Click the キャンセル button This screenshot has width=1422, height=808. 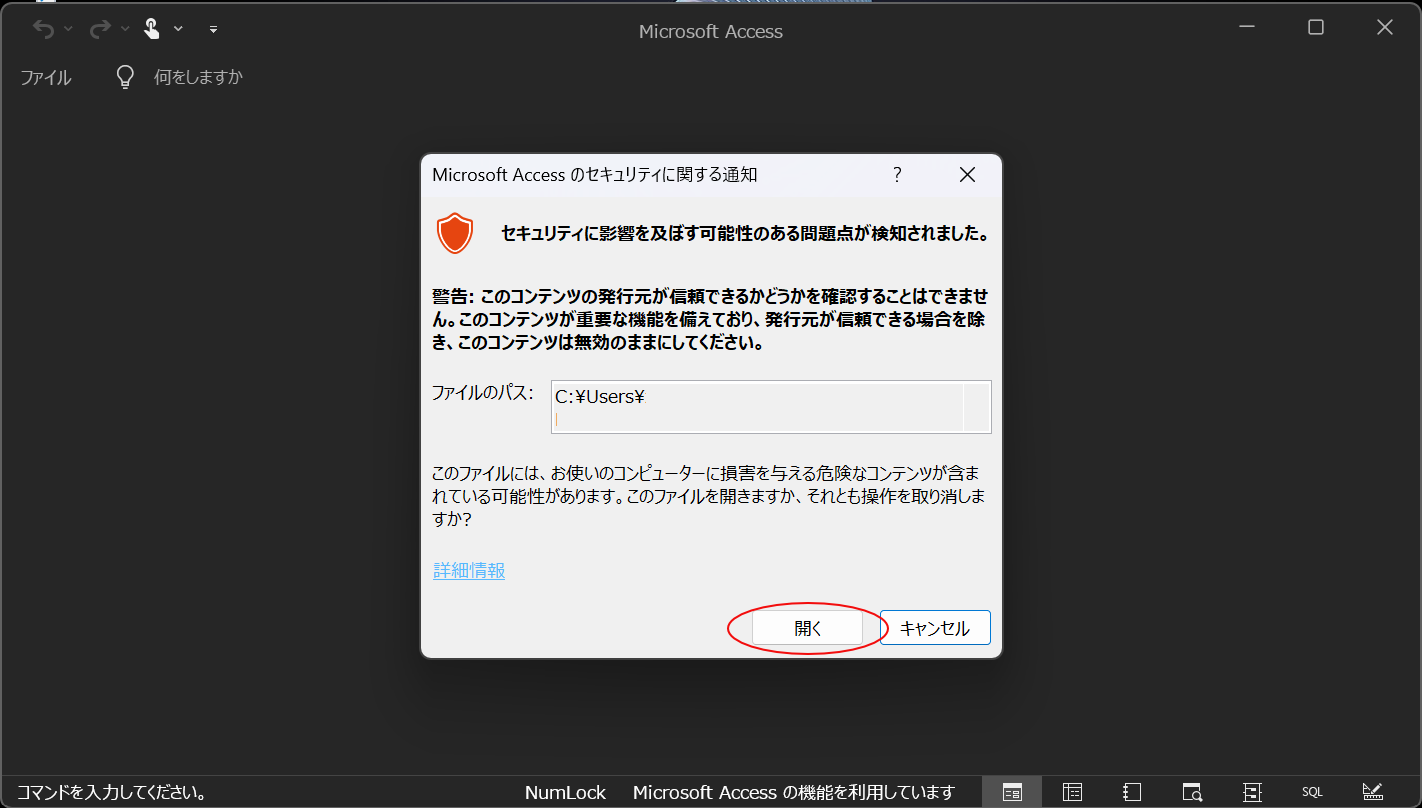click(x=935, y=628)
